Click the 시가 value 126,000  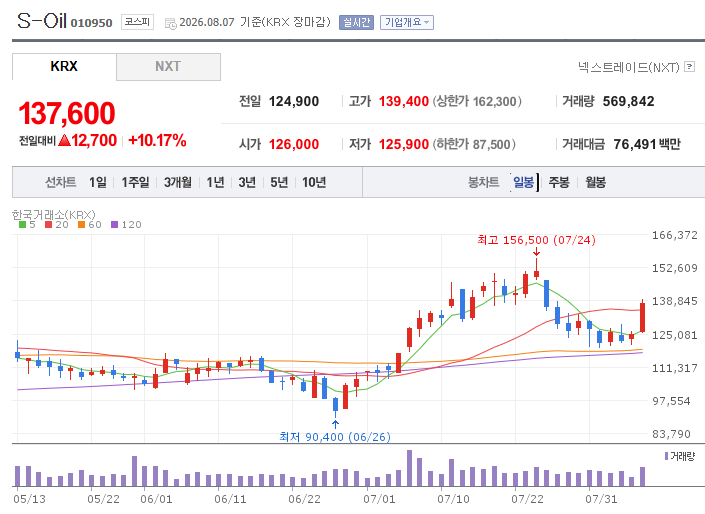click(294, 144)
